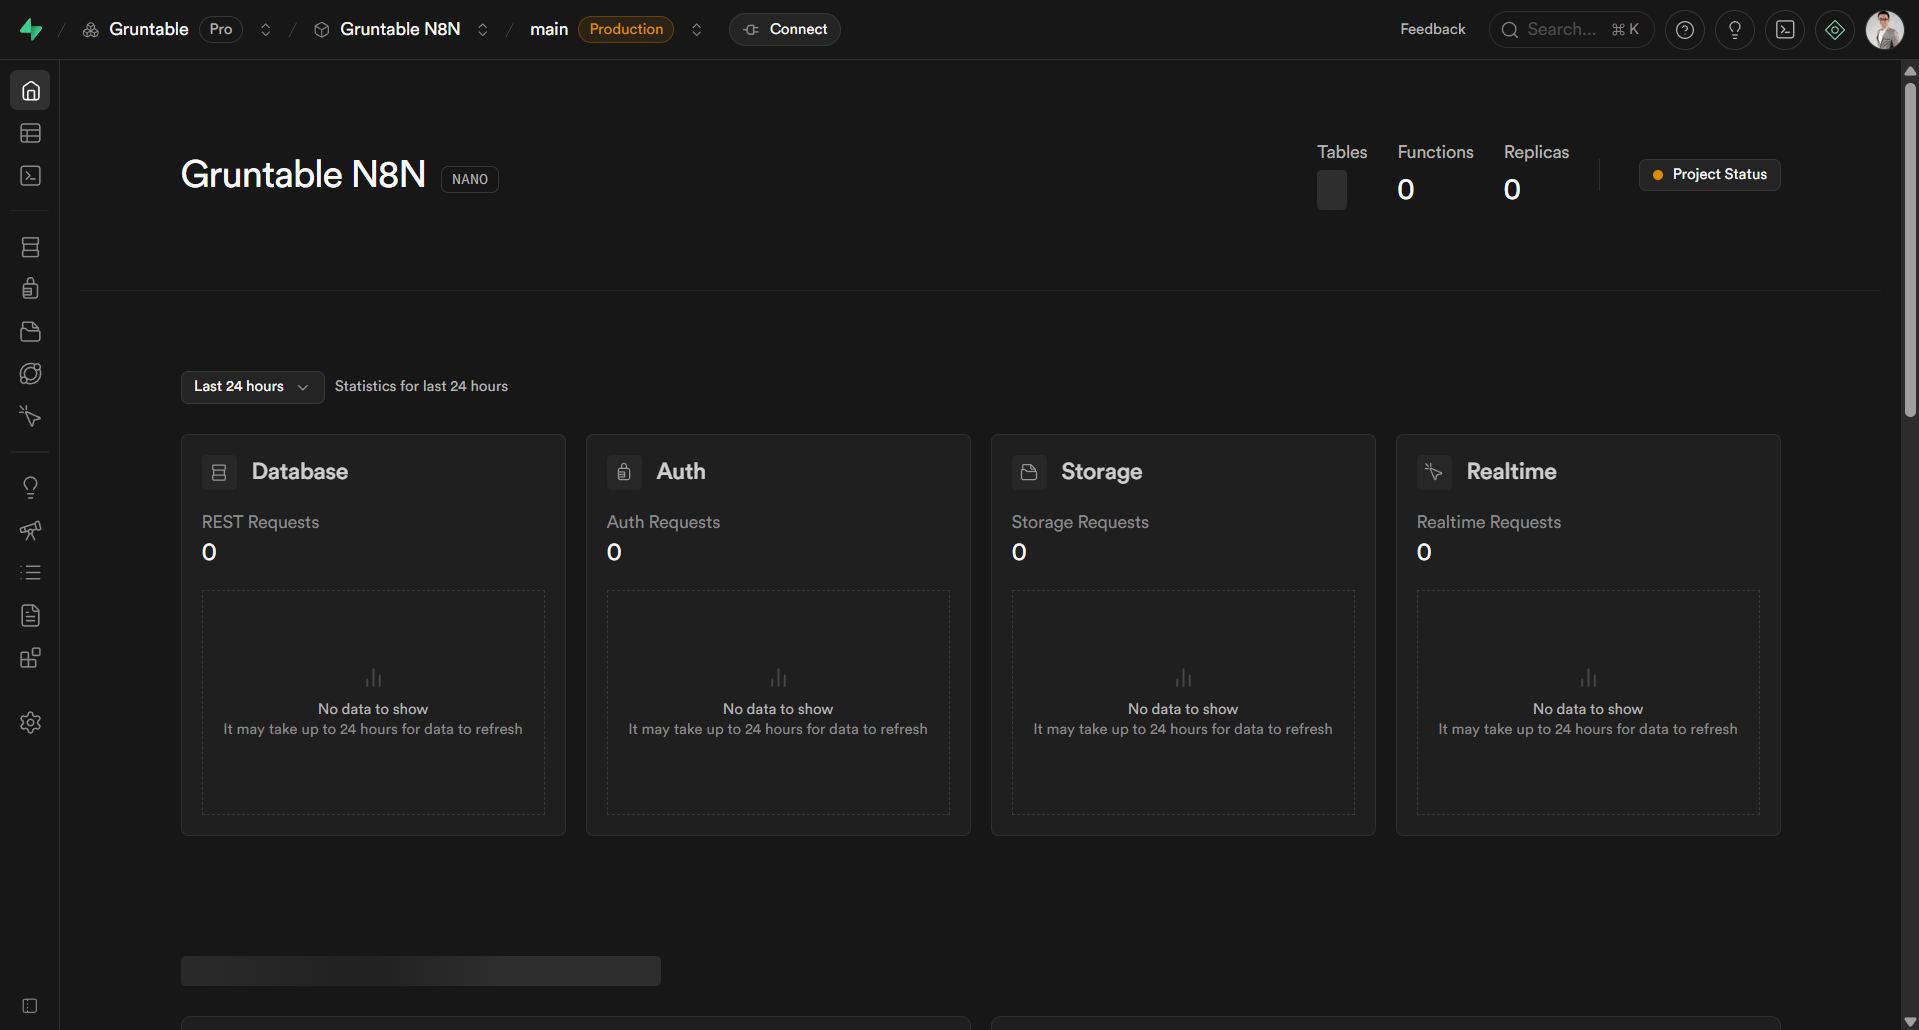Click the 'Storage Requests' label
Screen dimensions: 1919x1030
(1080, 523)
